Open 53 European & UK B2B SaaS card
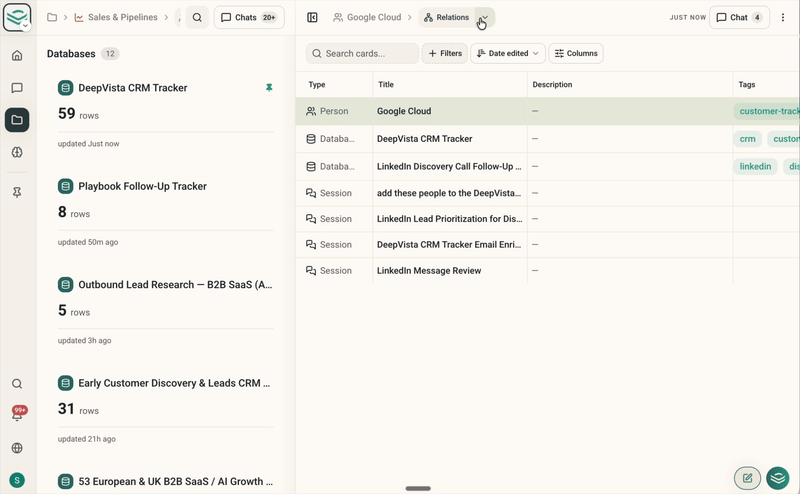 coord(166,482)
